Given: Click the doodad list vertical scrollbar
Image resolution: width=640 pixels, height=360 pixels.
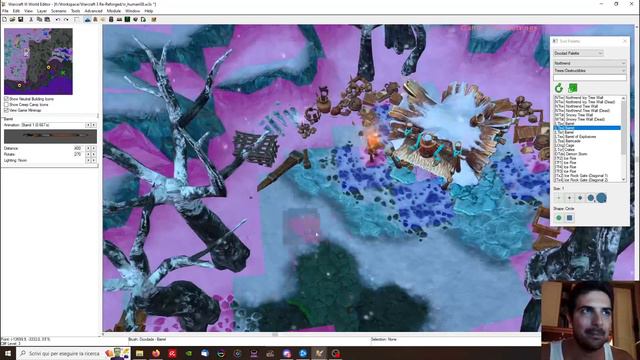Looking at the screenshot, I should click(624, 139).
